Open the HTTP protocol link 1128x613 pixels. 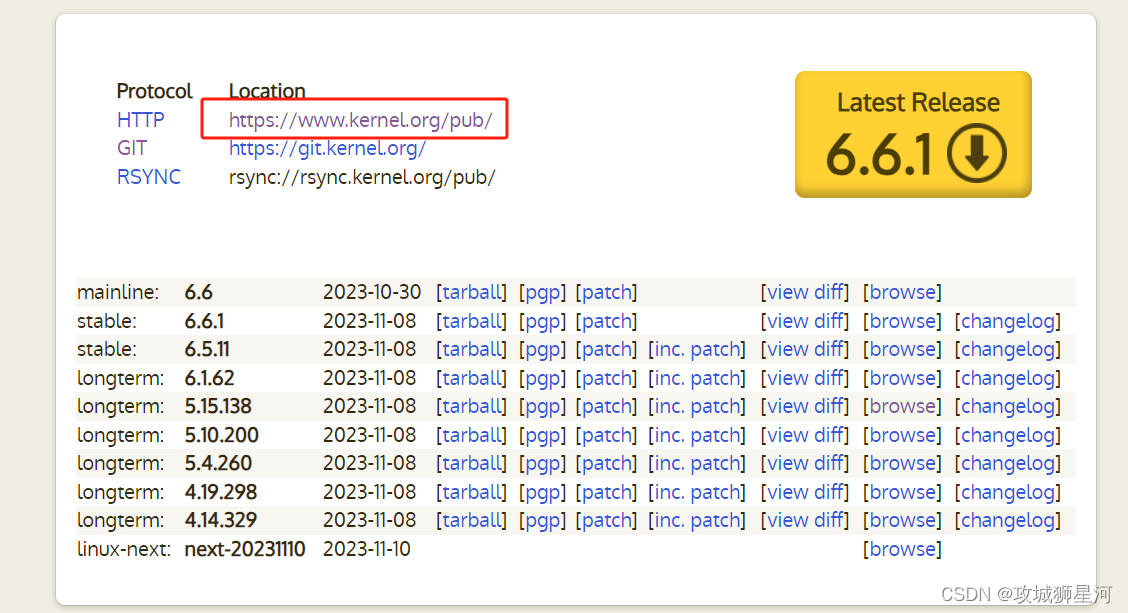140,119
